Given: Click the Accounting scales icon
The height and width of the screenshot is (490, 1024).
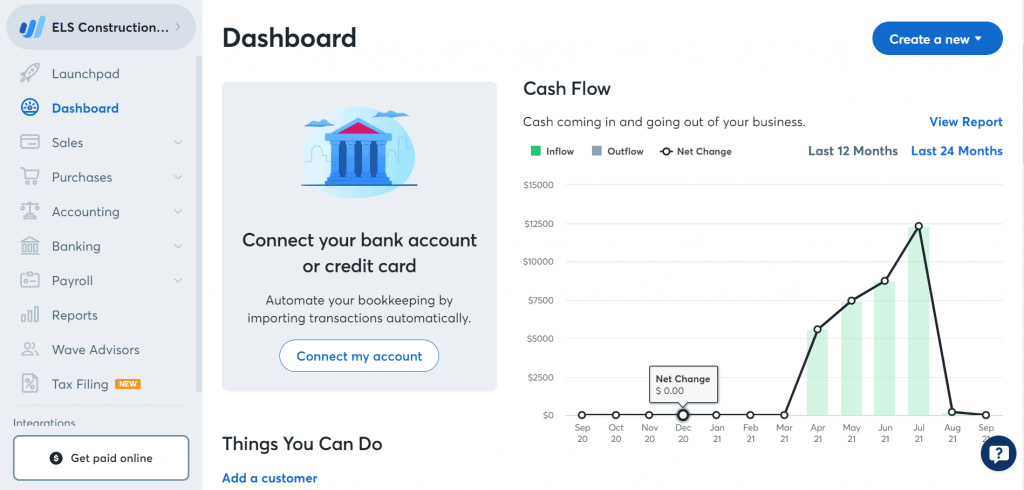Looking at the screenshot, I should click(30, 212).
